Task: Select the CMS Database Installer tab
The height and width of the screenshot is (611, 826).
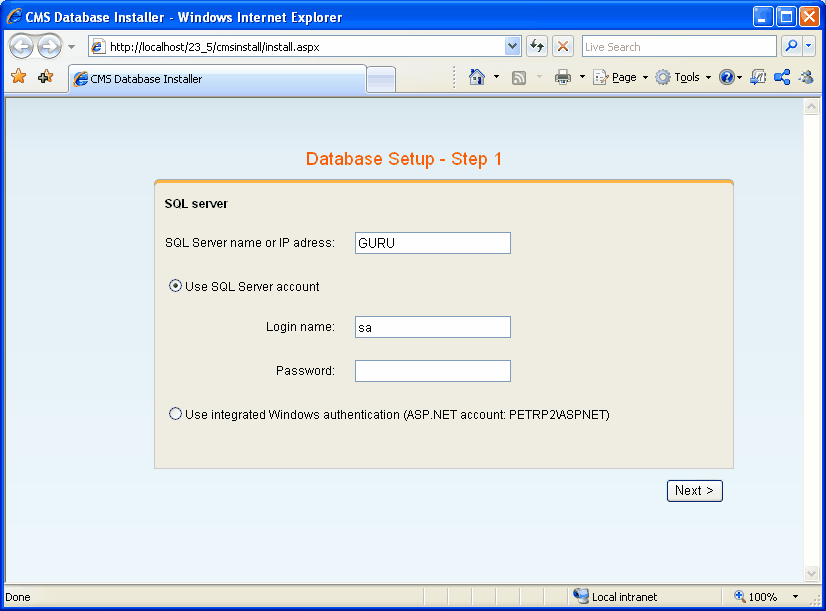Action: pos(217,79)
